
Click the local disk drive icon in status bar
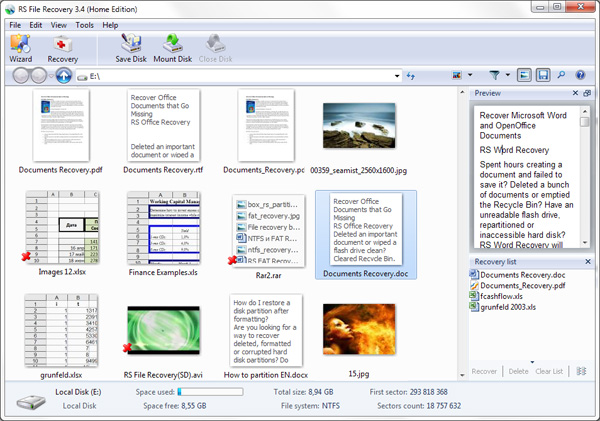[x=31, y=402]
